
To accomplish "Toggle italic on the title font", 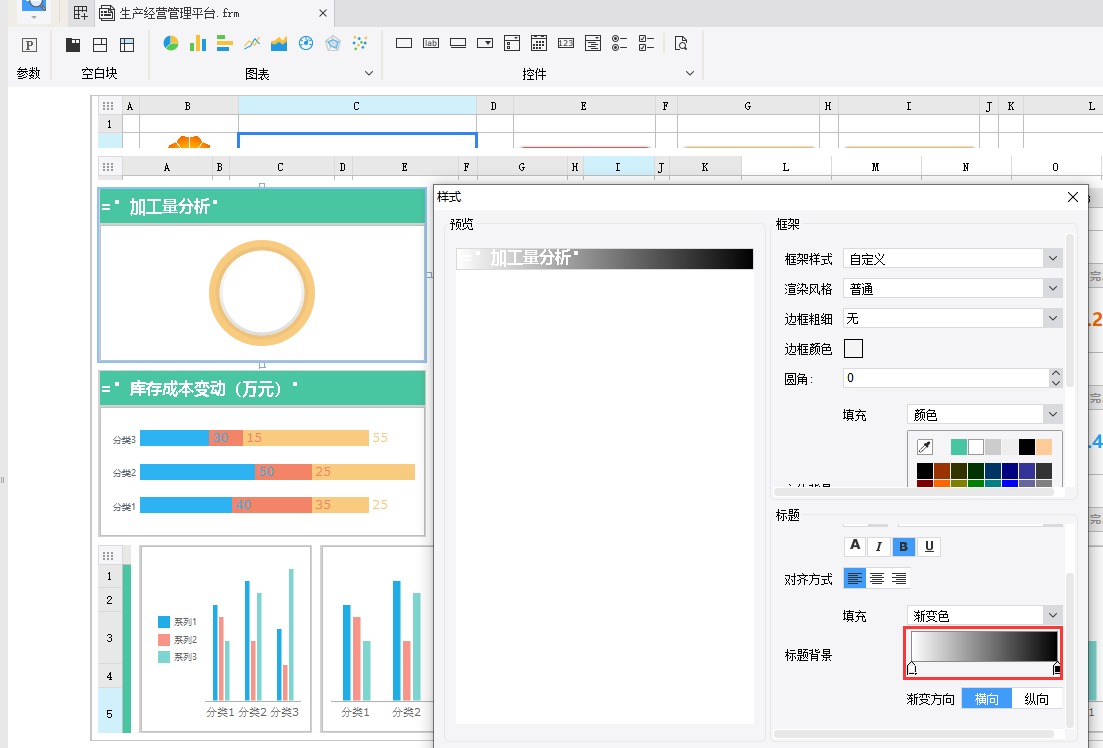I will 879,547.
